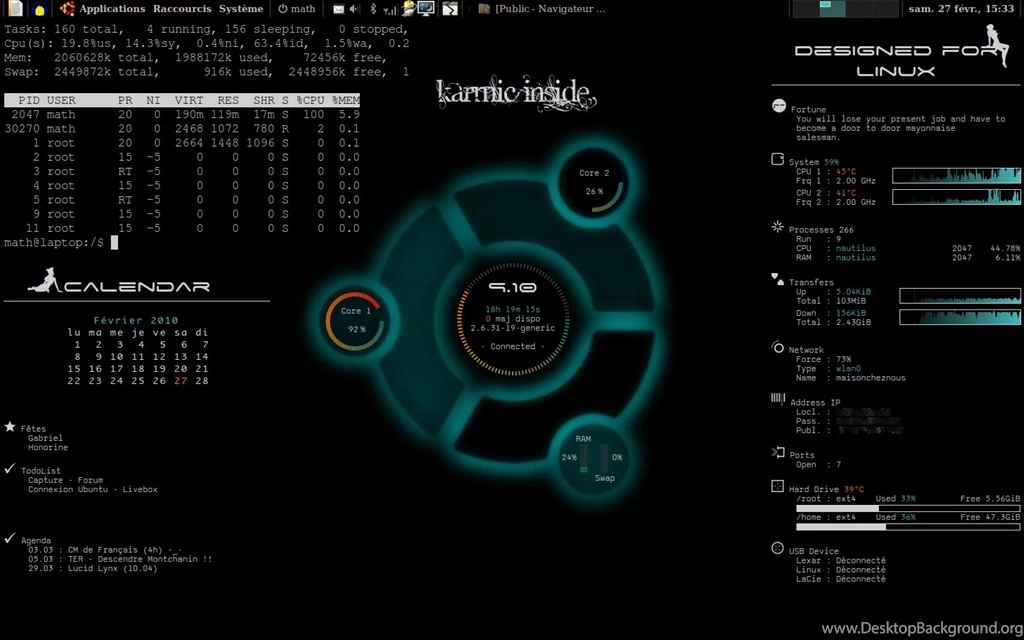Click the Fortune widget icon
This screenshot has width=1024, height=640.
(778, 106)
